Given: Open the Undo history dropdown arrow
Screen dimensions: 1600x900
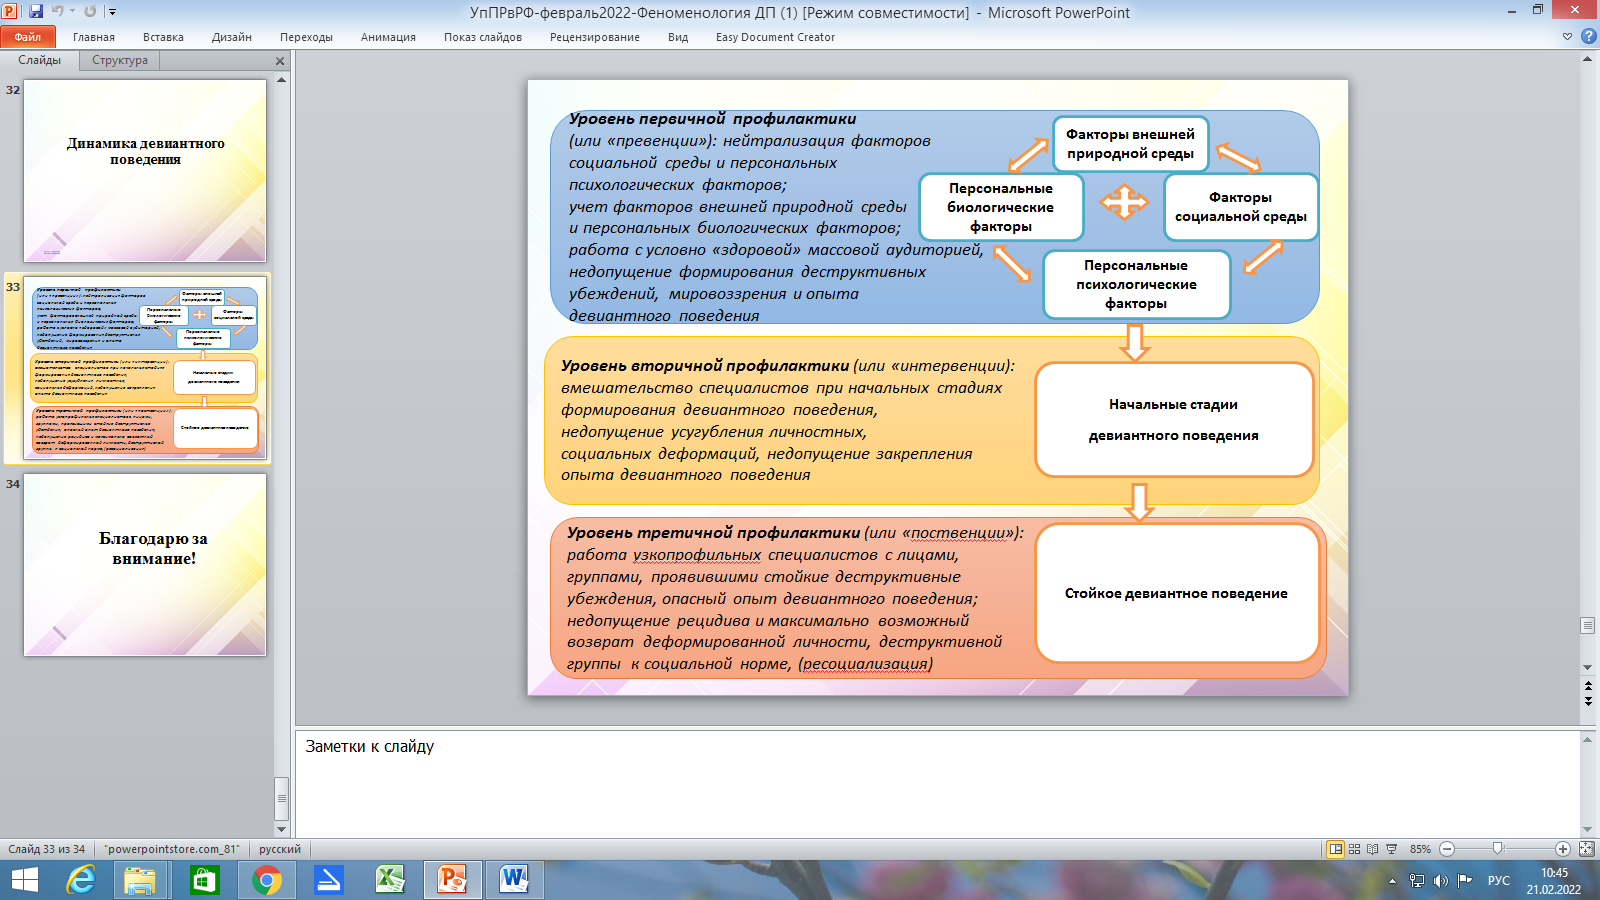Looking at the screenshot, I should 72,12.
